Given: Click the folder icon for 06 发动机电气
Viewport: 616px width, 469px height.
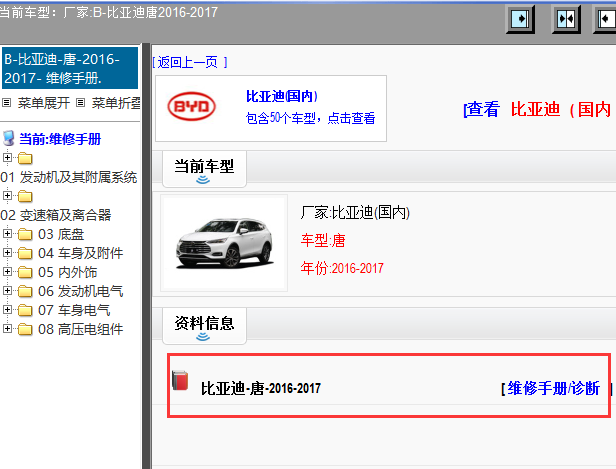Looking at the screenshot, I should pos(25,291).
